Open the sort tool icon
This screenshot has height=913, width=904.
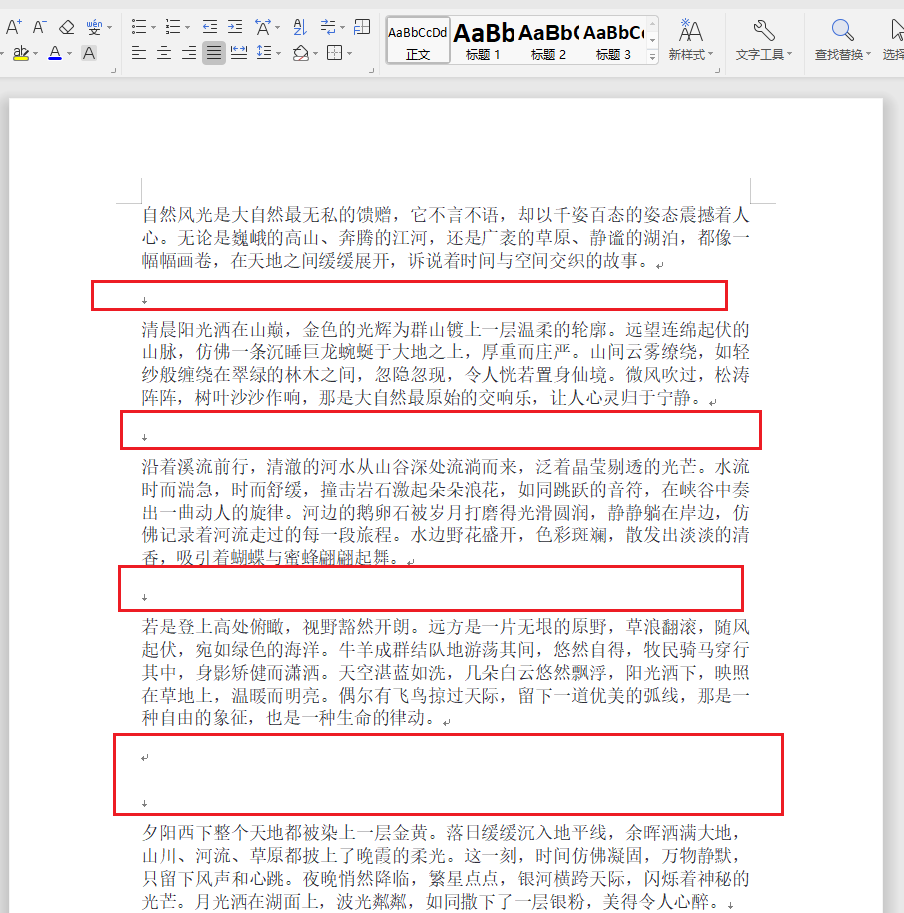pos(302,26)
